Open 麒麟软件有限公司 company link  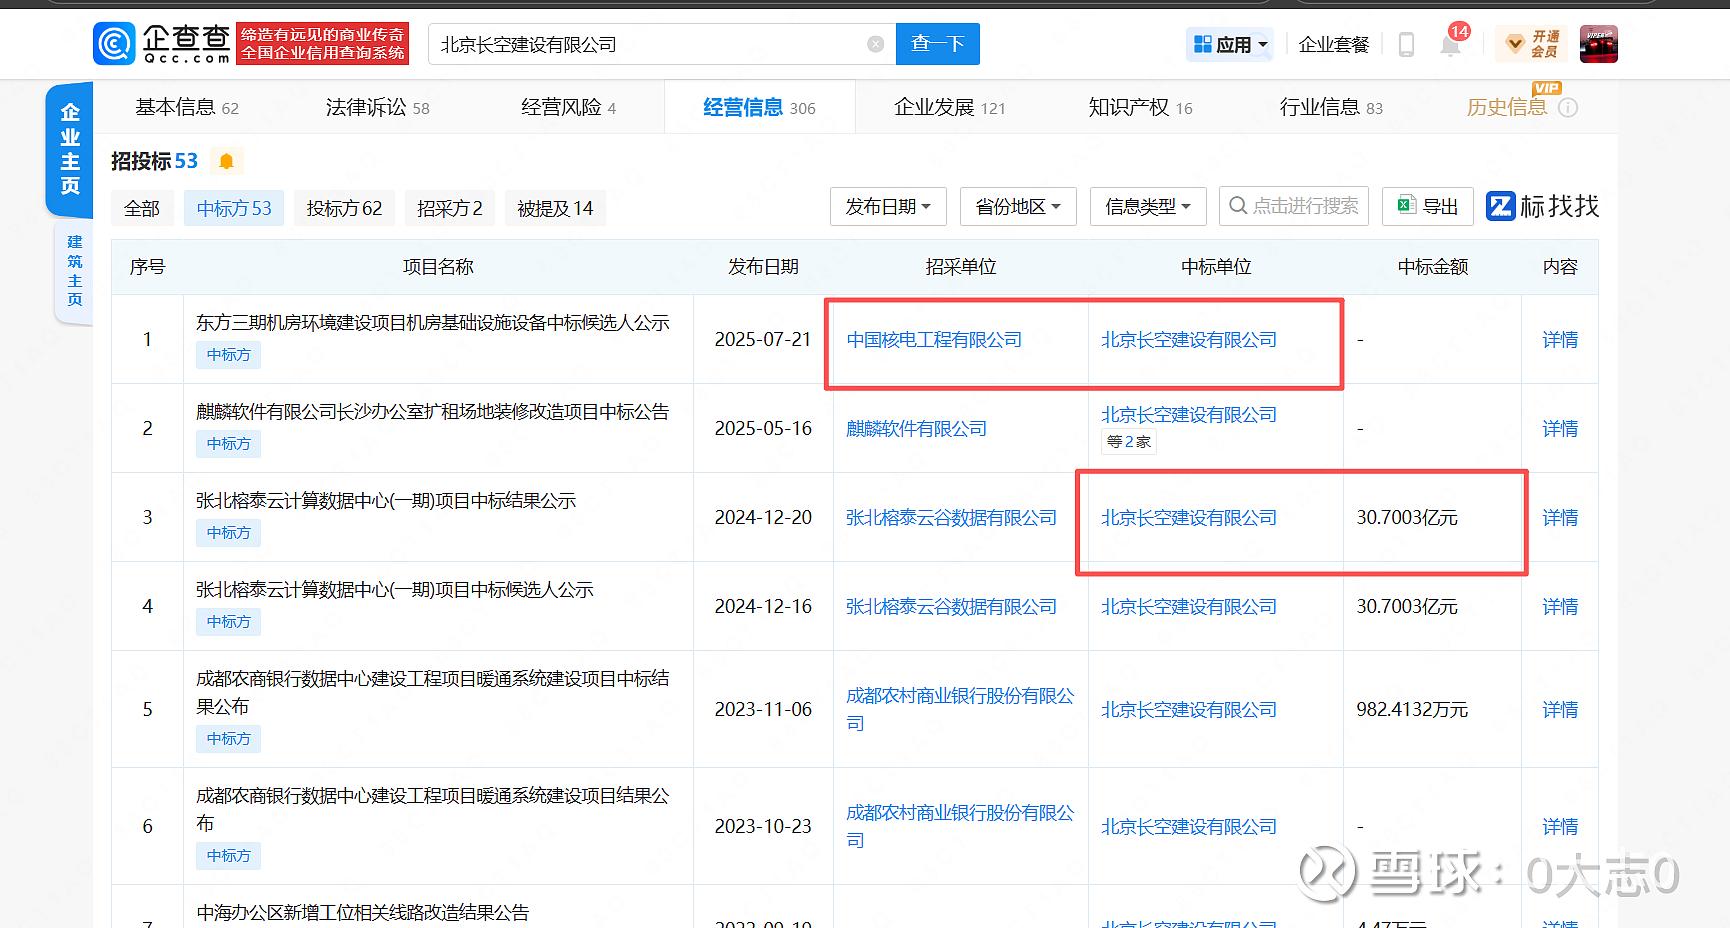916,429
